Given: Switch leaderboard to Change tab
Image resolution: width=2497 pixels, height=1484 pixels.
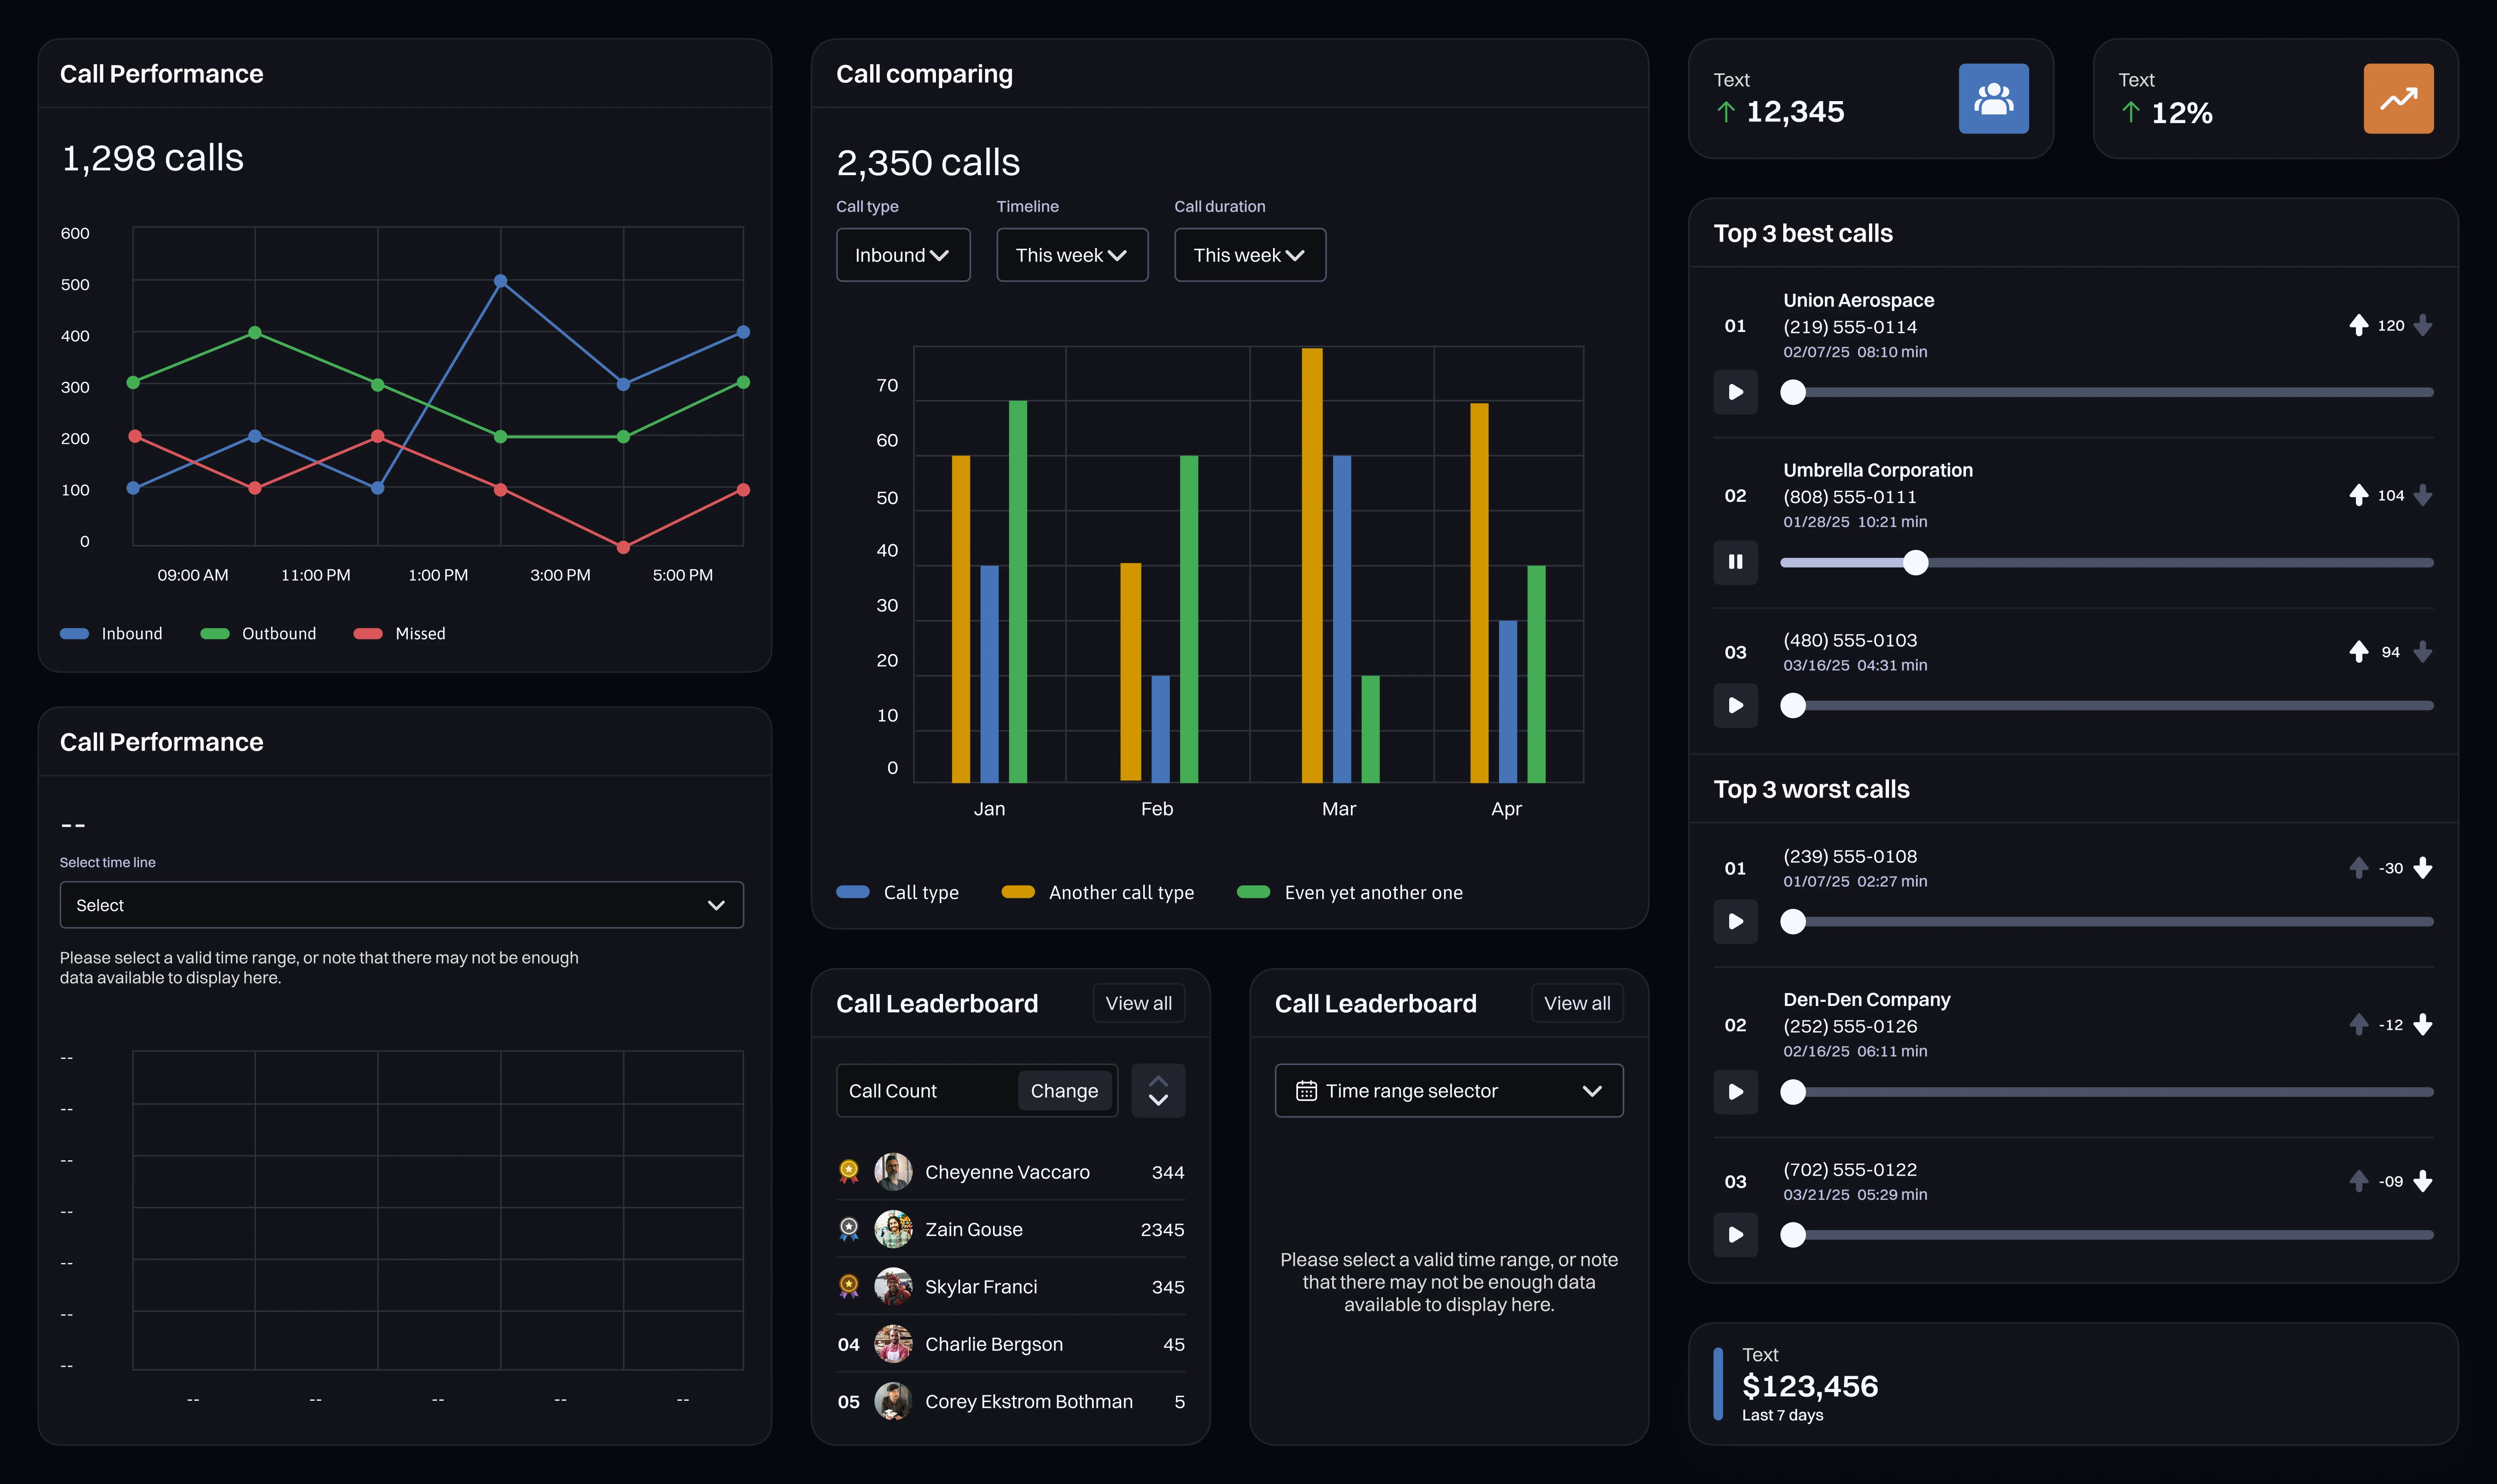Looking at the screenshot, I should pos(1064,1091).
